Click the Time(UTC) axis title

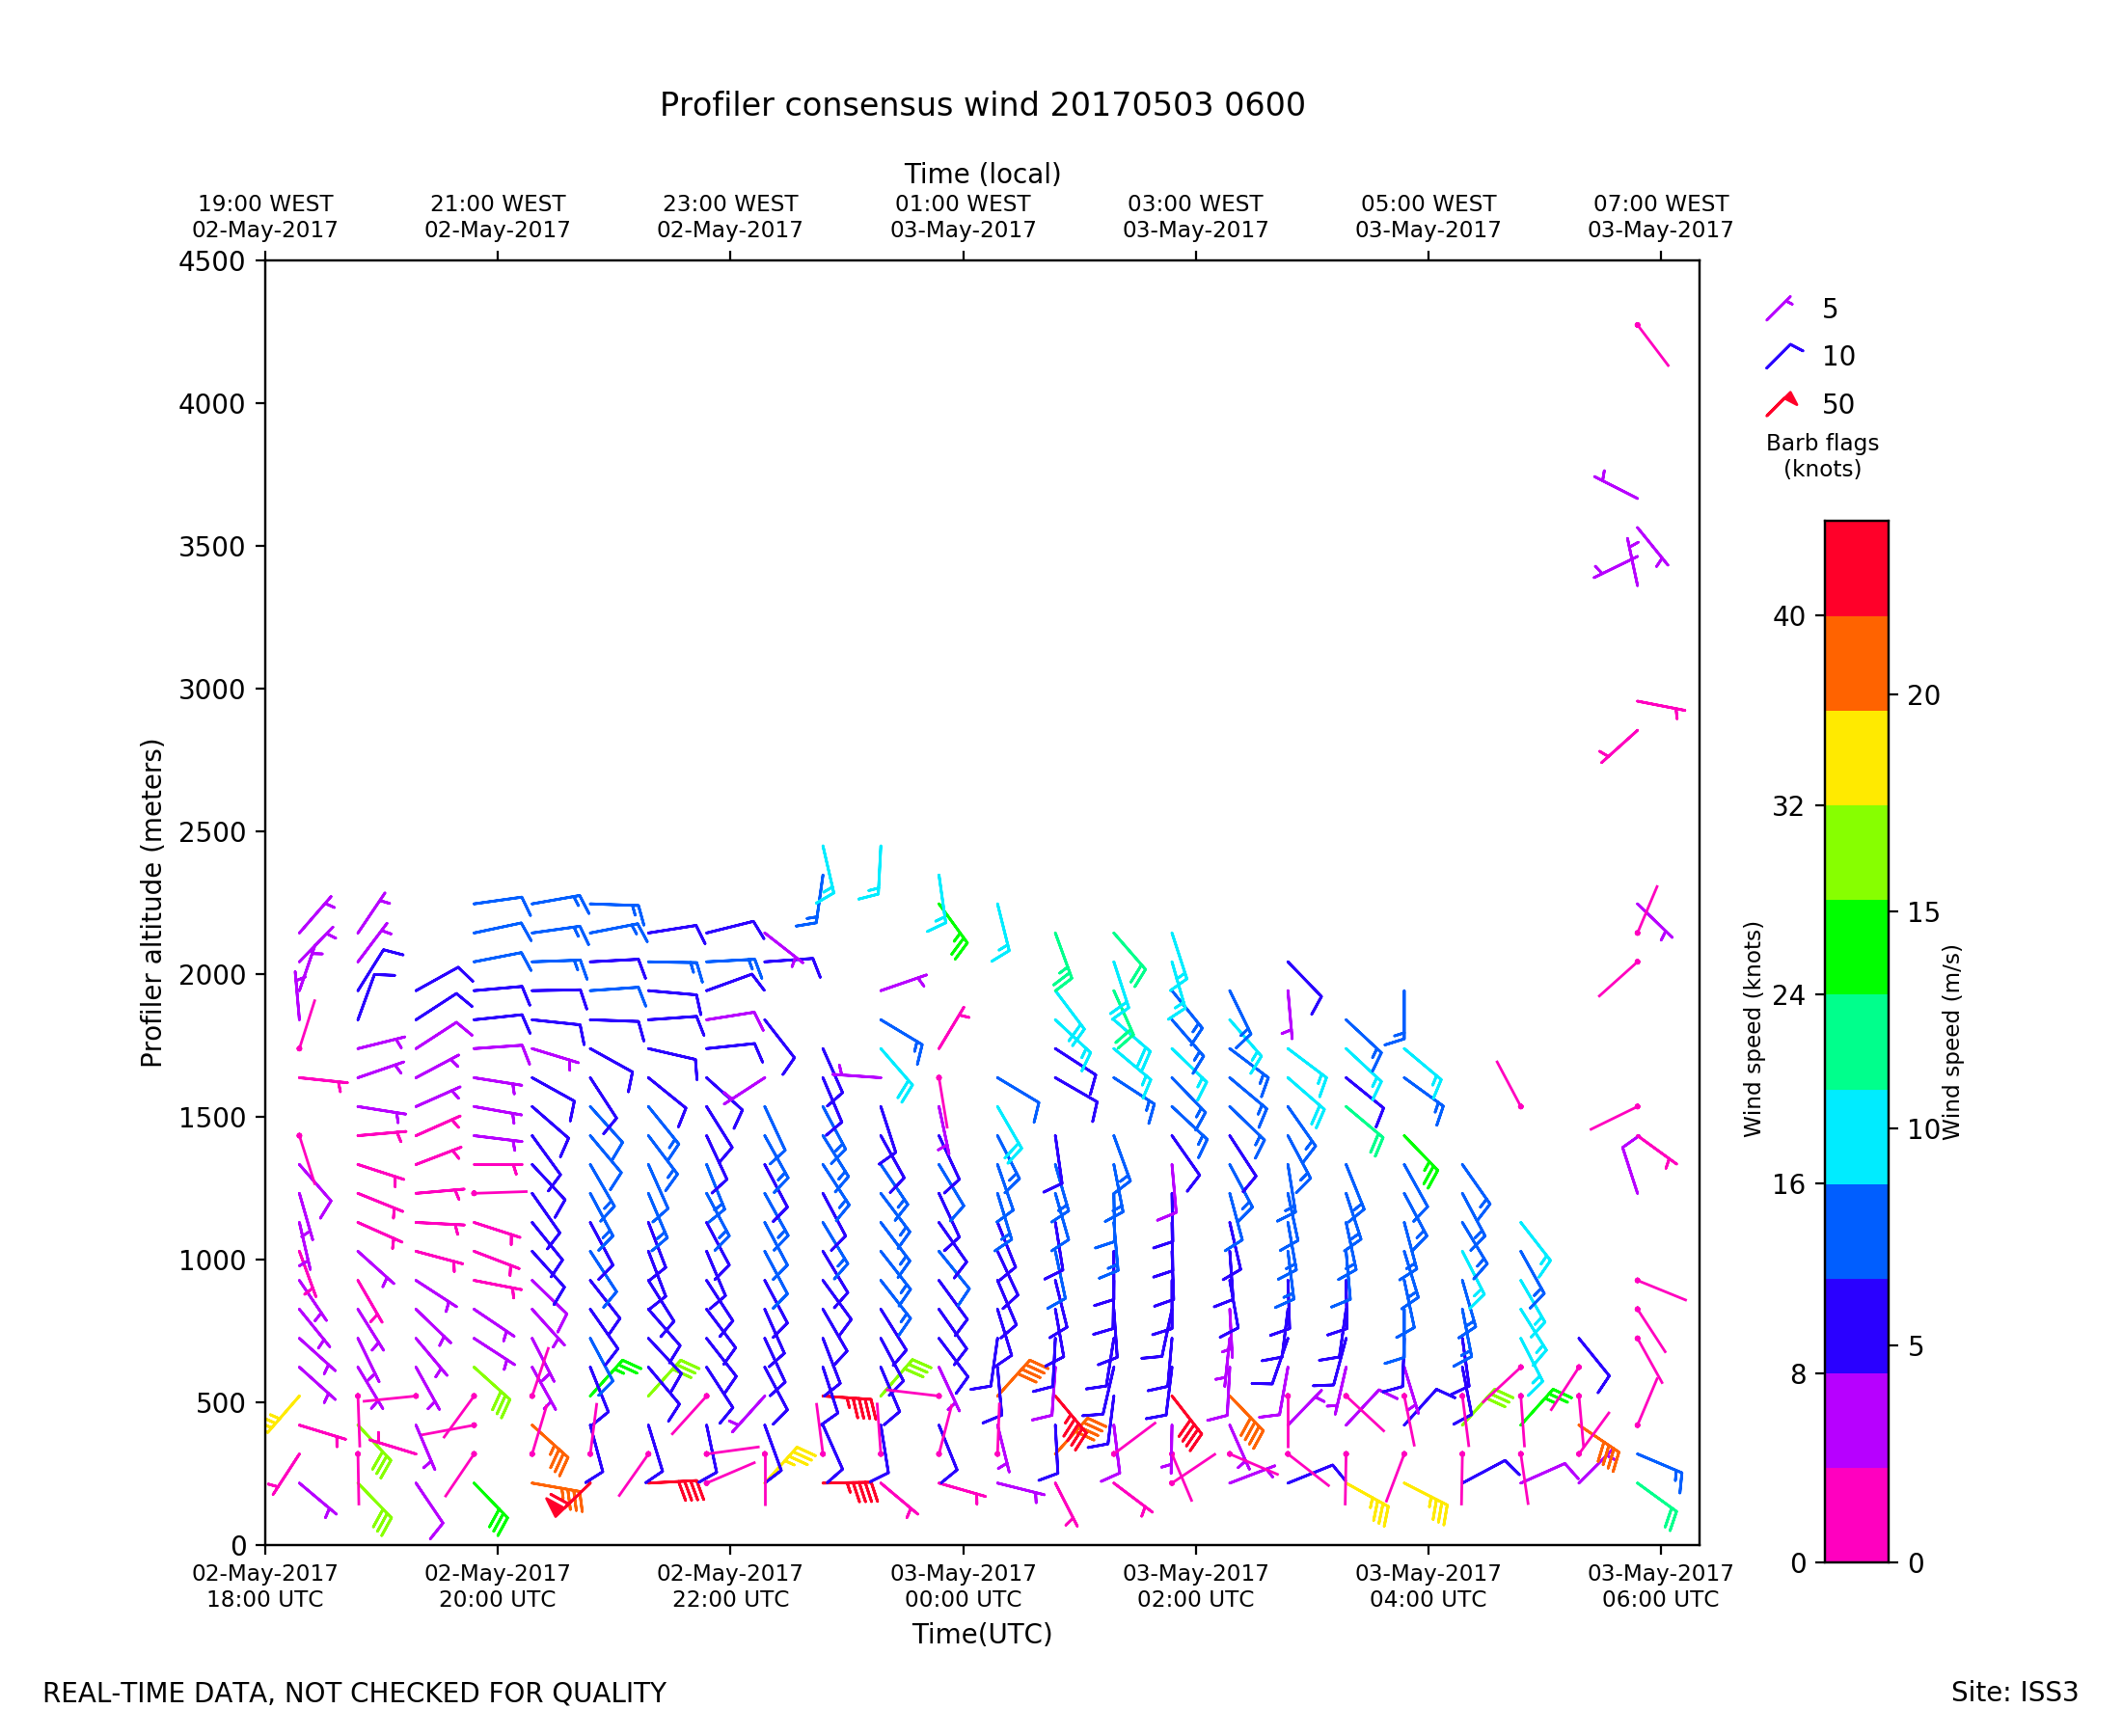(x=982, y=1634)
